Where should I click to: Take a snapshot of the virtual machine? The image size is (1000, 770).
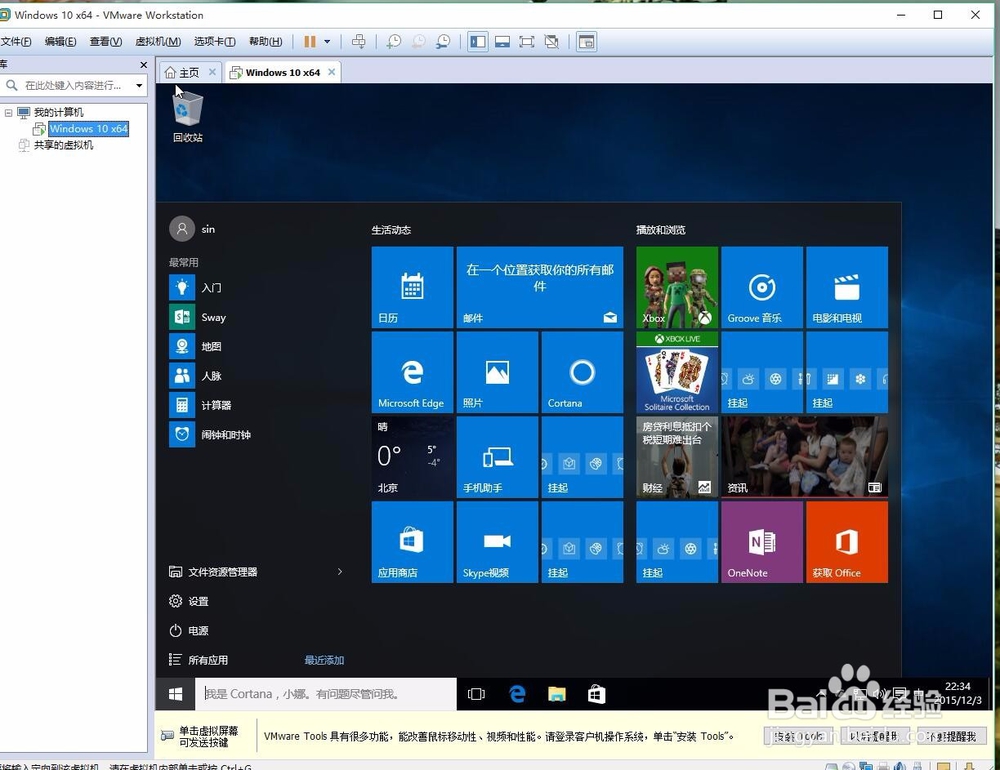point(393,41)
